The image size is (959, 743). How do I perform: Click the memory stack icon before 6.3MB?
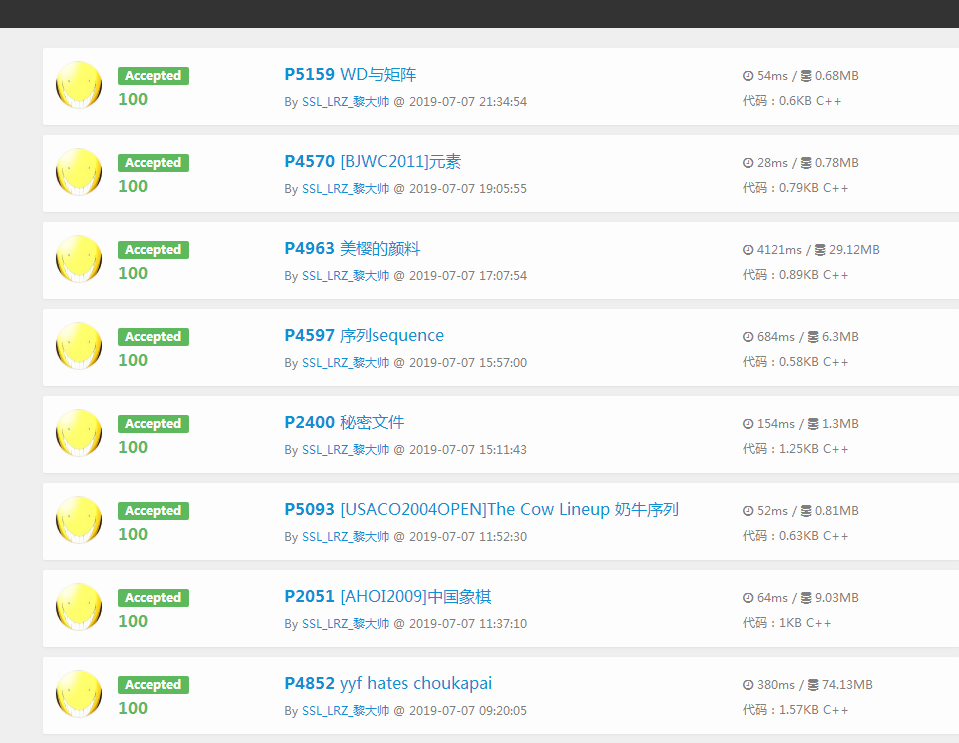coord(813,337)
